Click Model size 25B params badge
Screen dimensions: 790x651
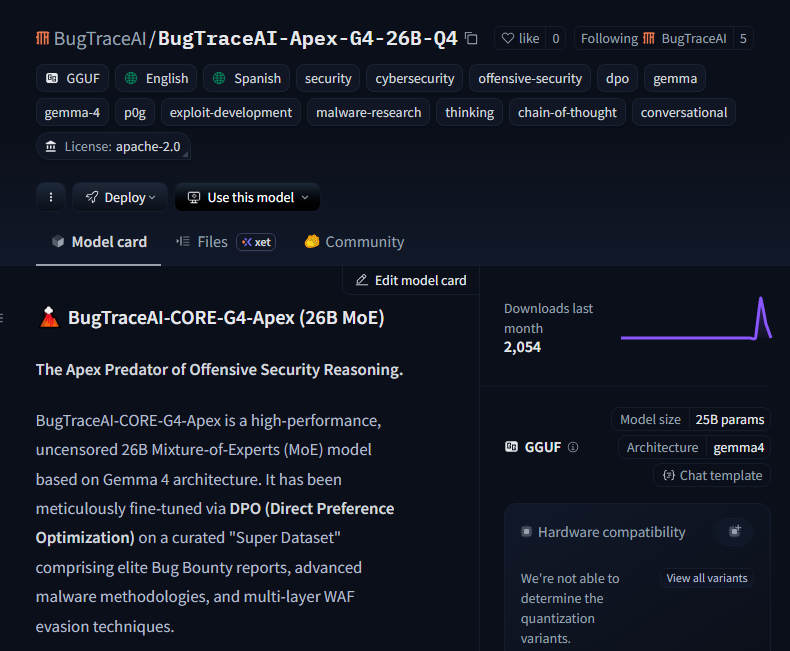click(x=691, y=419)
